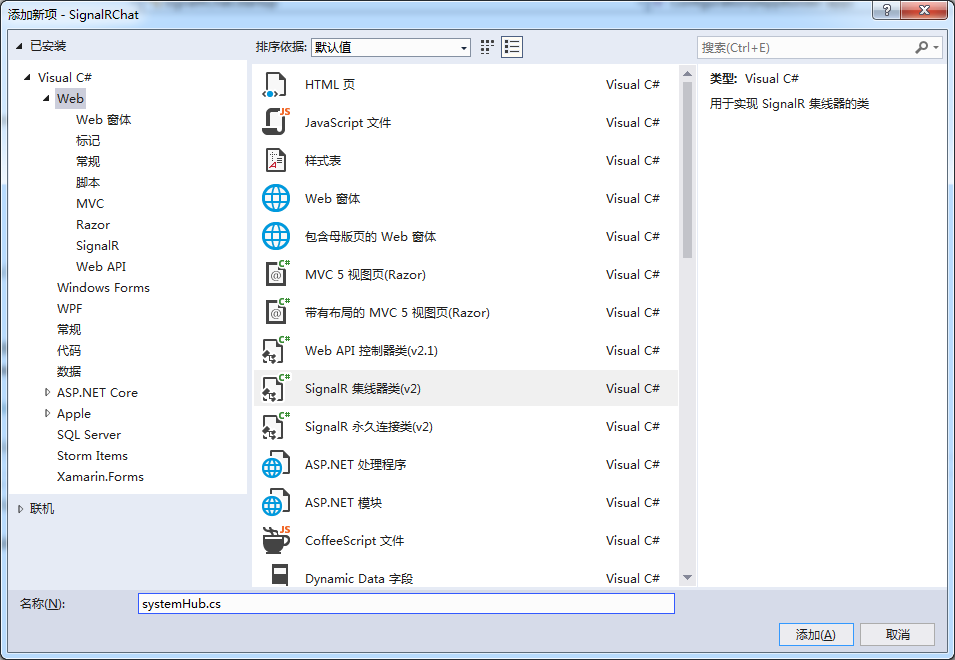The width and height of the screenshot is (955, 660).
Task: Click the "ASP.NET 处理程序" label
Action: click(x=355, y=465)
